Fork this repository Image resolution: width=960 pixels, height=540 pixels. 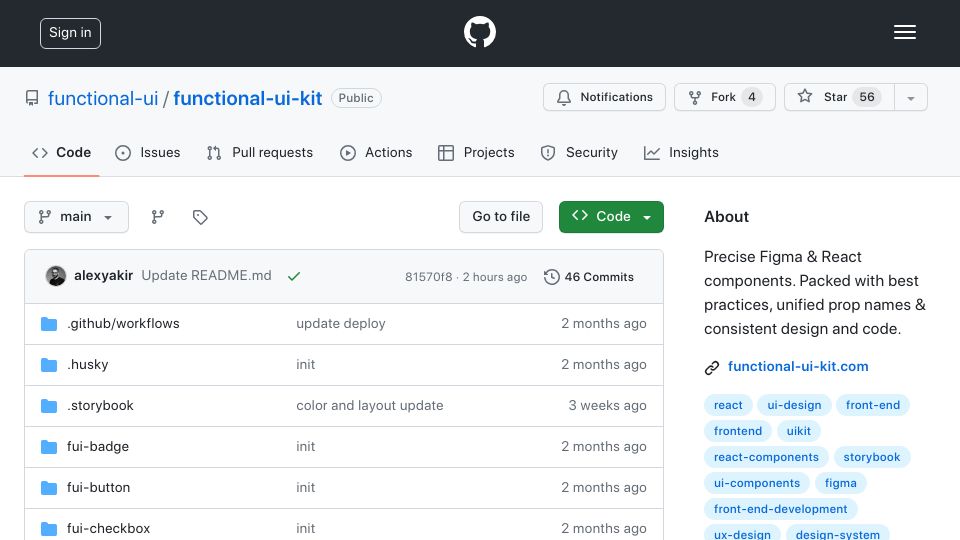725,97
